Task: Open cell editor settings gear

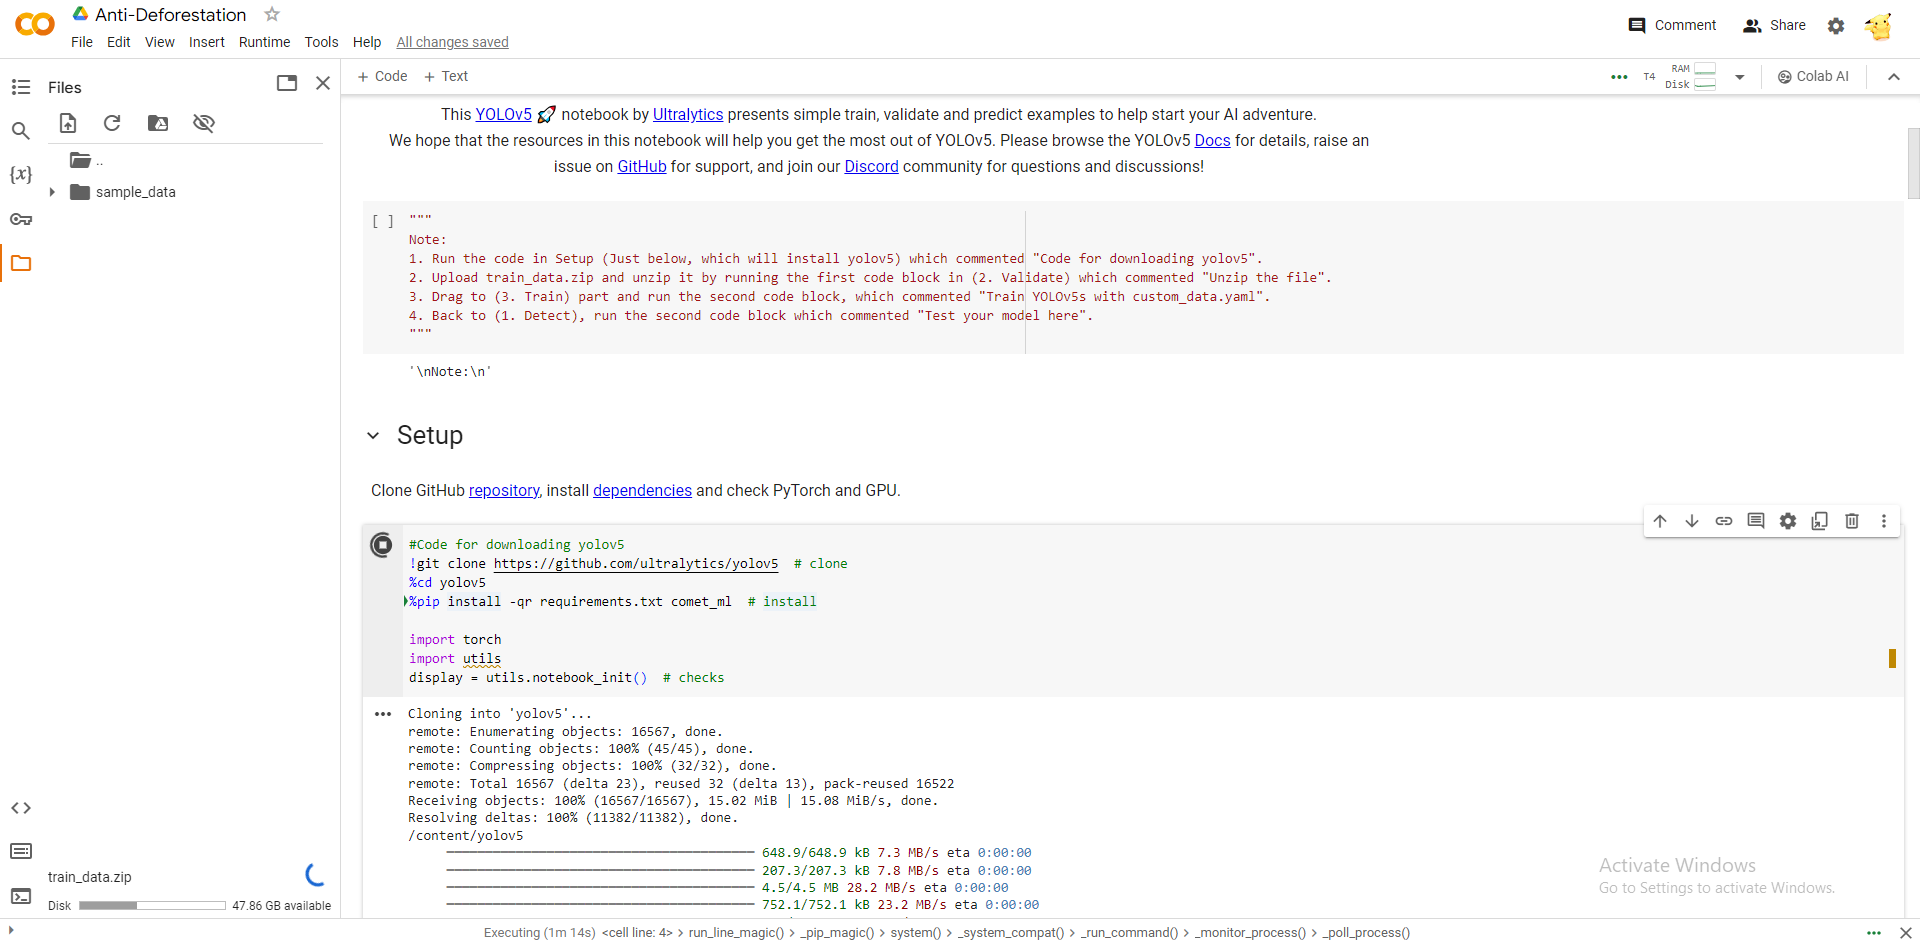Action: tap(1788, 521)
